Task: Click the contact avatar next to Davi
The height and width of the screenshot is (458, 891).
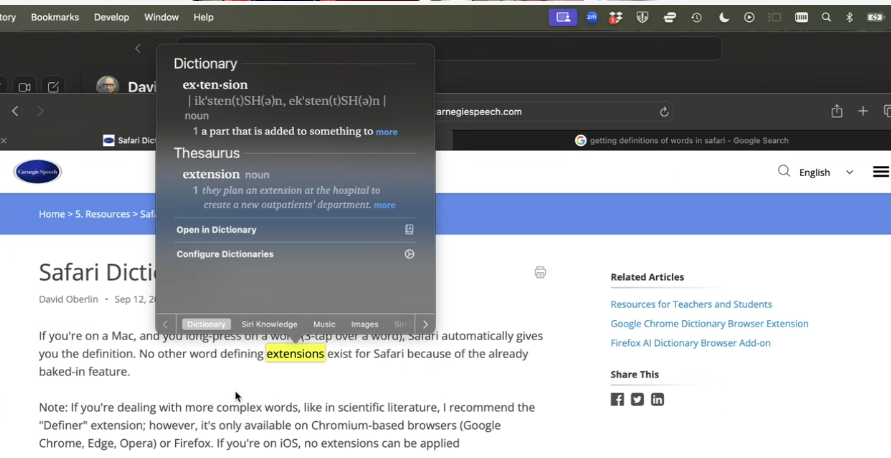Action: click(107, 86)
